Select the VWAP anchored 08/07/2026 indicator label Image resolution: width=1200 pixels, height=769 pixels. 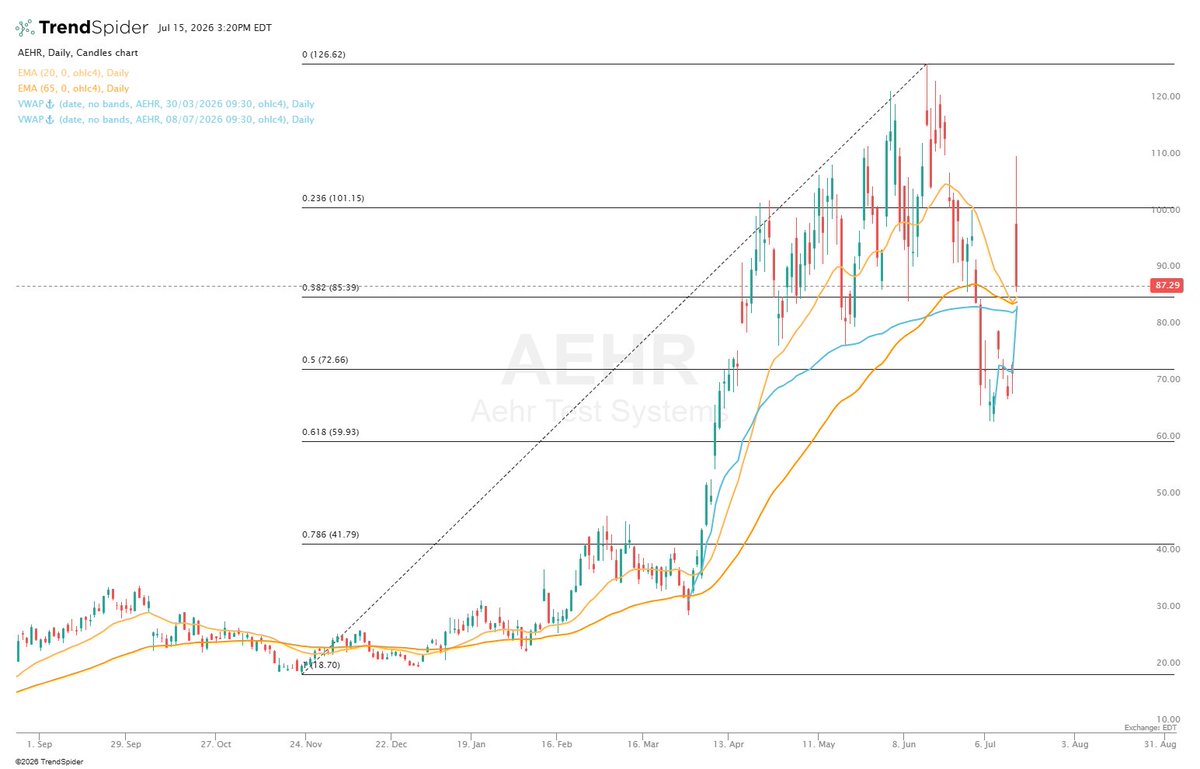coord(166,119)
